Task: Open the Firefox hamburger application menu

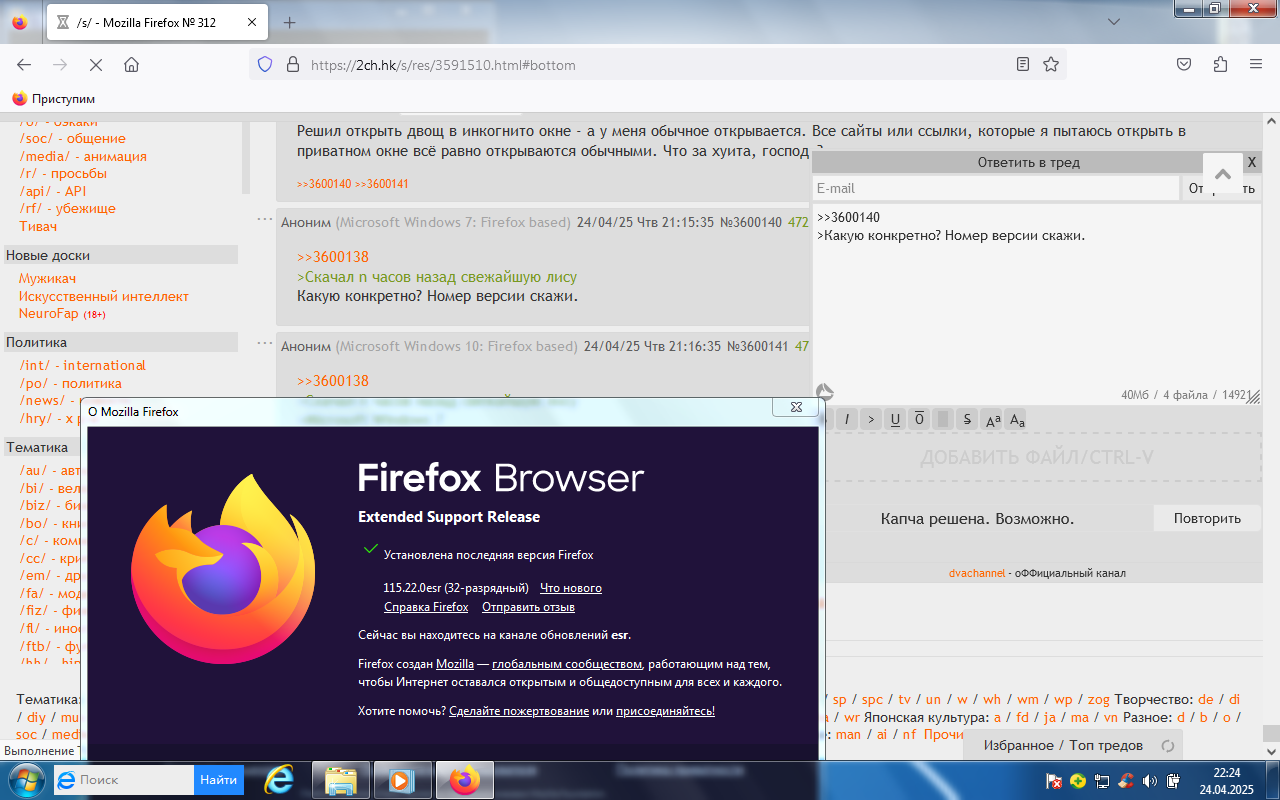Action: pyautogui.click(x=1256, y=64)
